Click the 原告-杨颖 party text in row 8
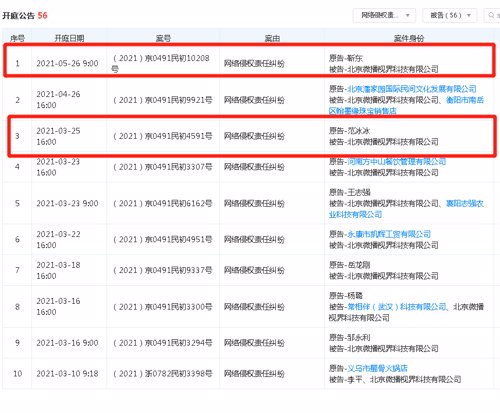The width and height of the screenshot is (500, 413). (x=346, y=296)
